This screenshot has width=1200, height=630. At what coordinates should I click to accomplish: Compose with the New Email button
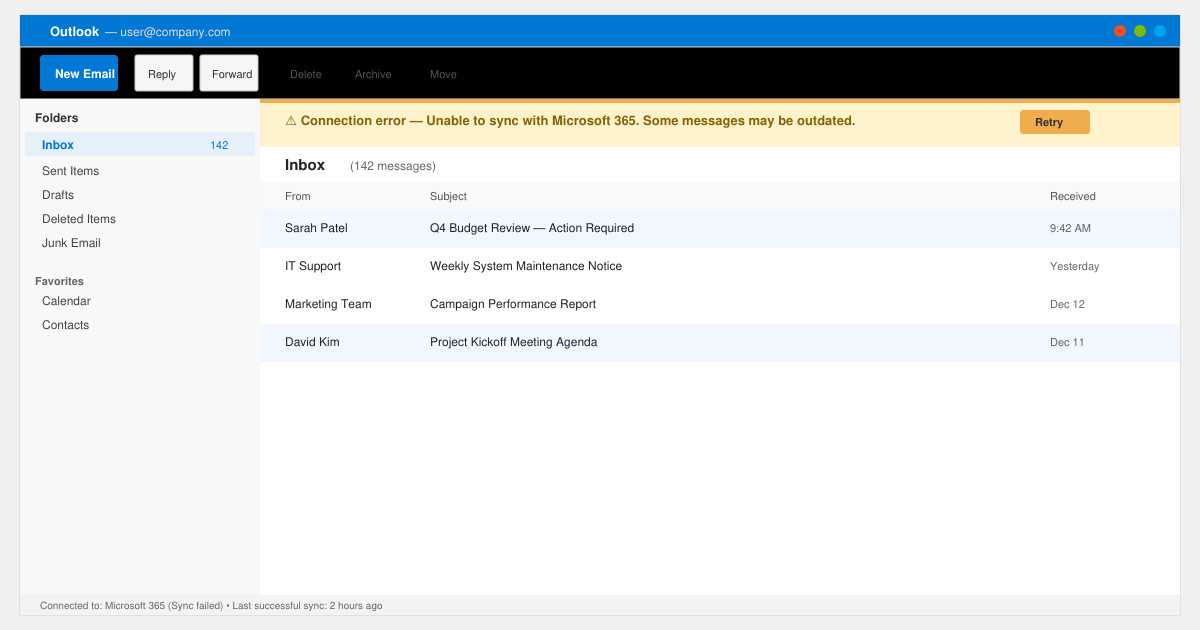click(x=79, y=73)
